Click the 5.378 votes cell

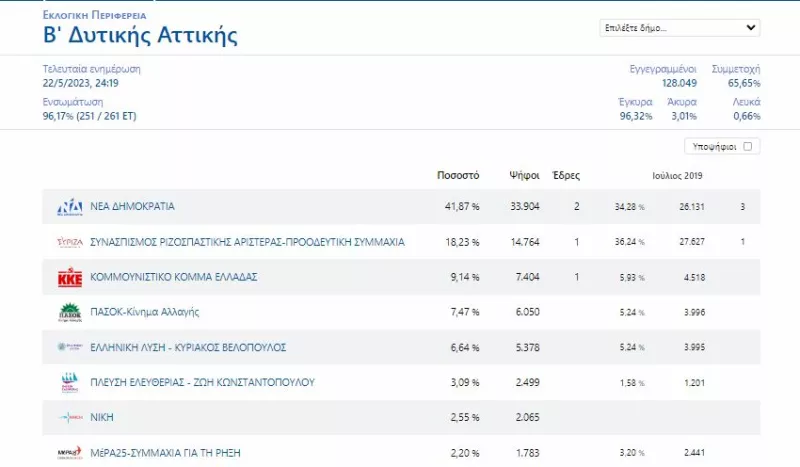528,348
